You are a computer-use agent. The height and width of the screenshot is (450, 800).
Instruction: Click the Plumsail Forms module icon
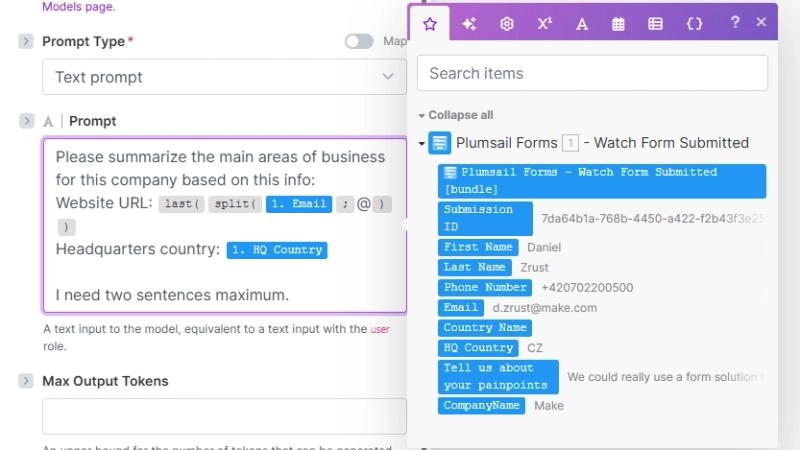[439, 143]
